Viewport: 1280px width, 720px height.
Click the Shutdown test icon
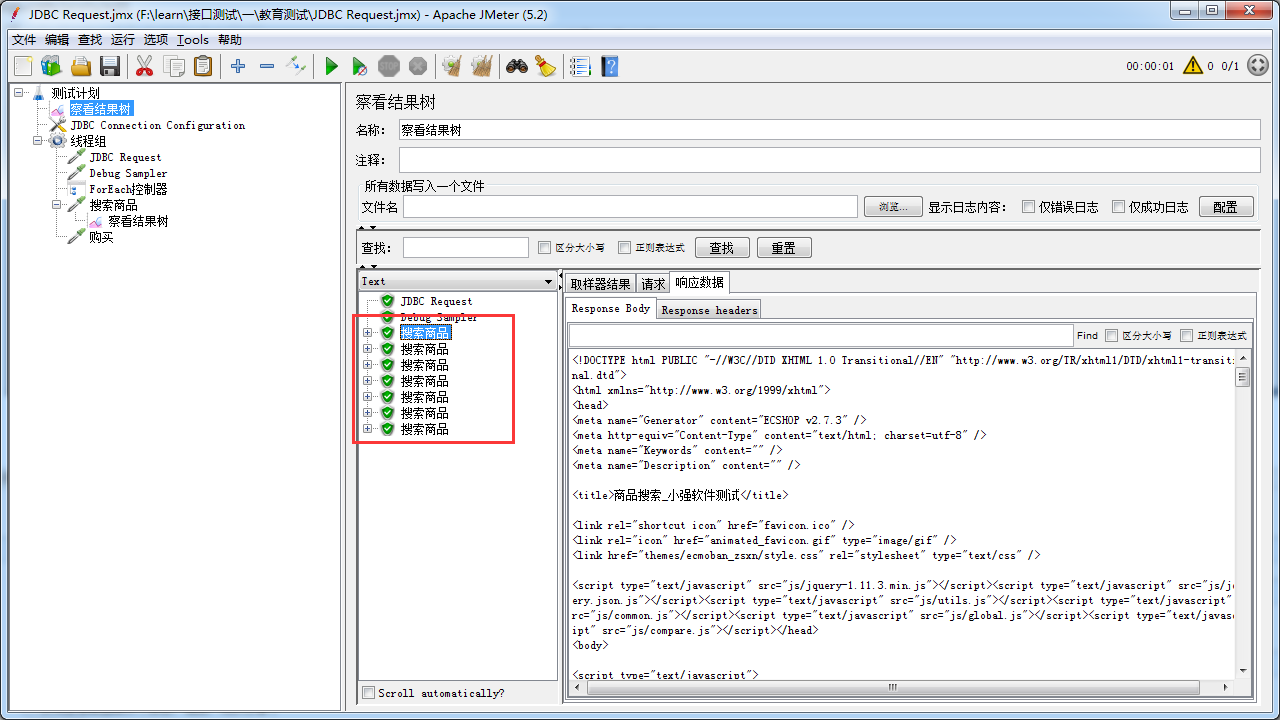(x=418, y=66)
